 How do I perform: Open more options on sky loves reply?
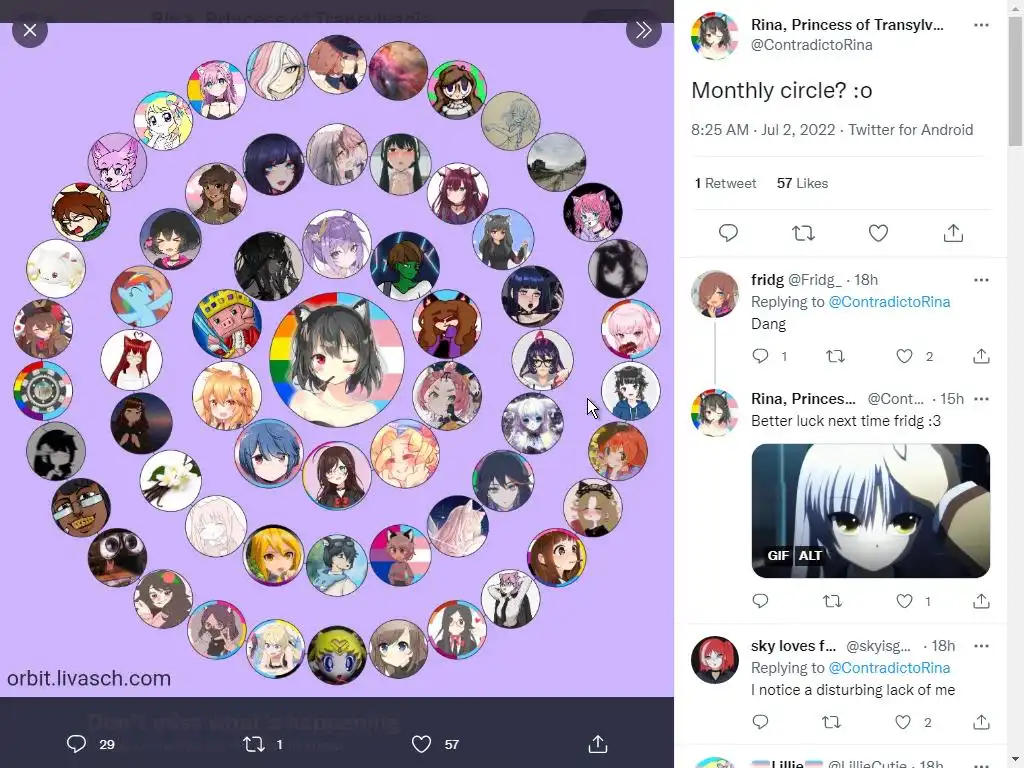[981, 646]
